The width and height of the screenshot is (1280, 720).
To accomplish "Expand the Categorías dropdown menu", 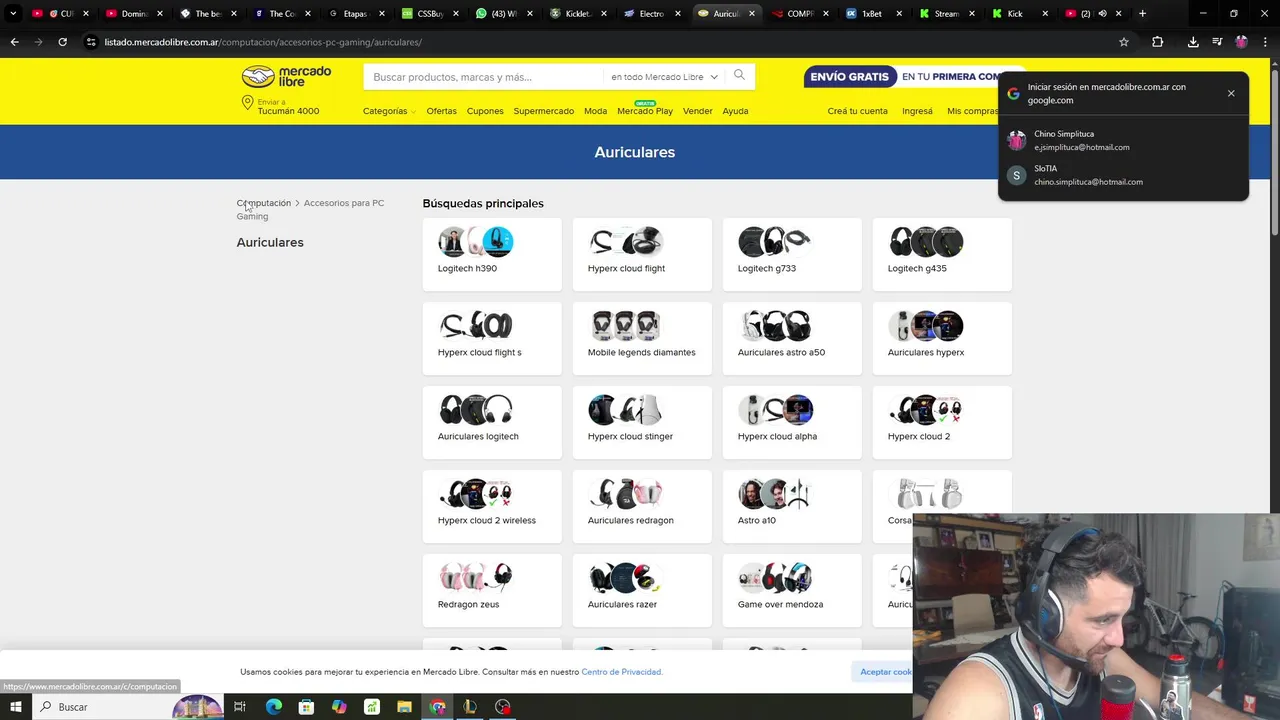I will (389, 111).
